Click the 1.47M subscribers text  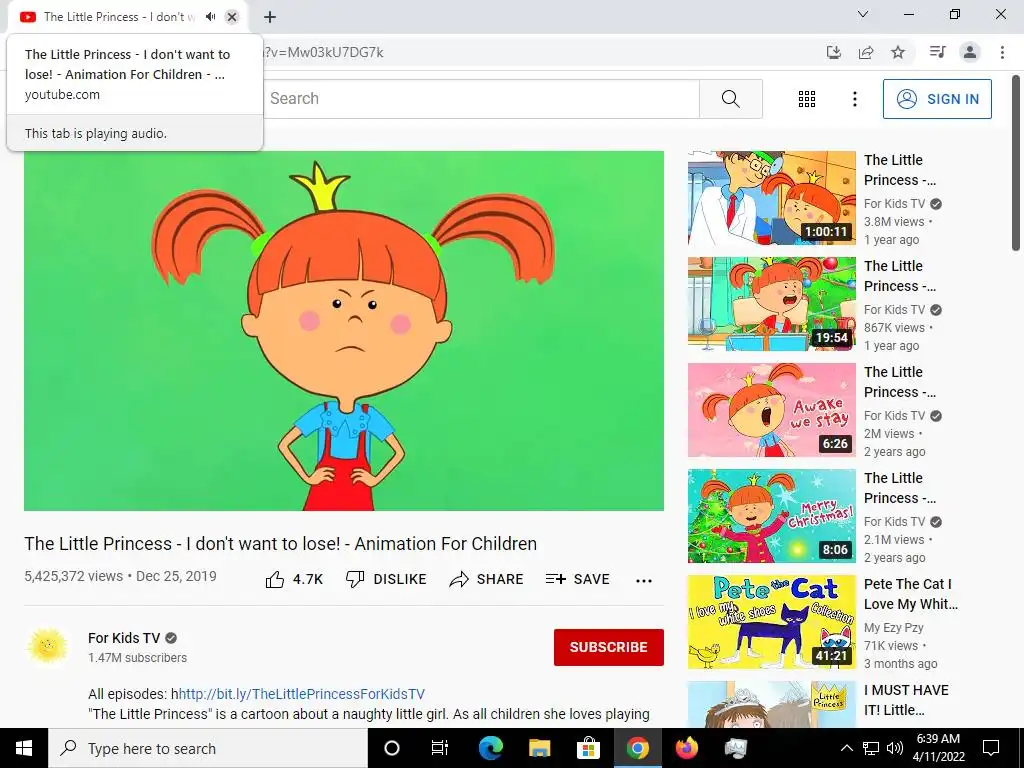[137, 658]
